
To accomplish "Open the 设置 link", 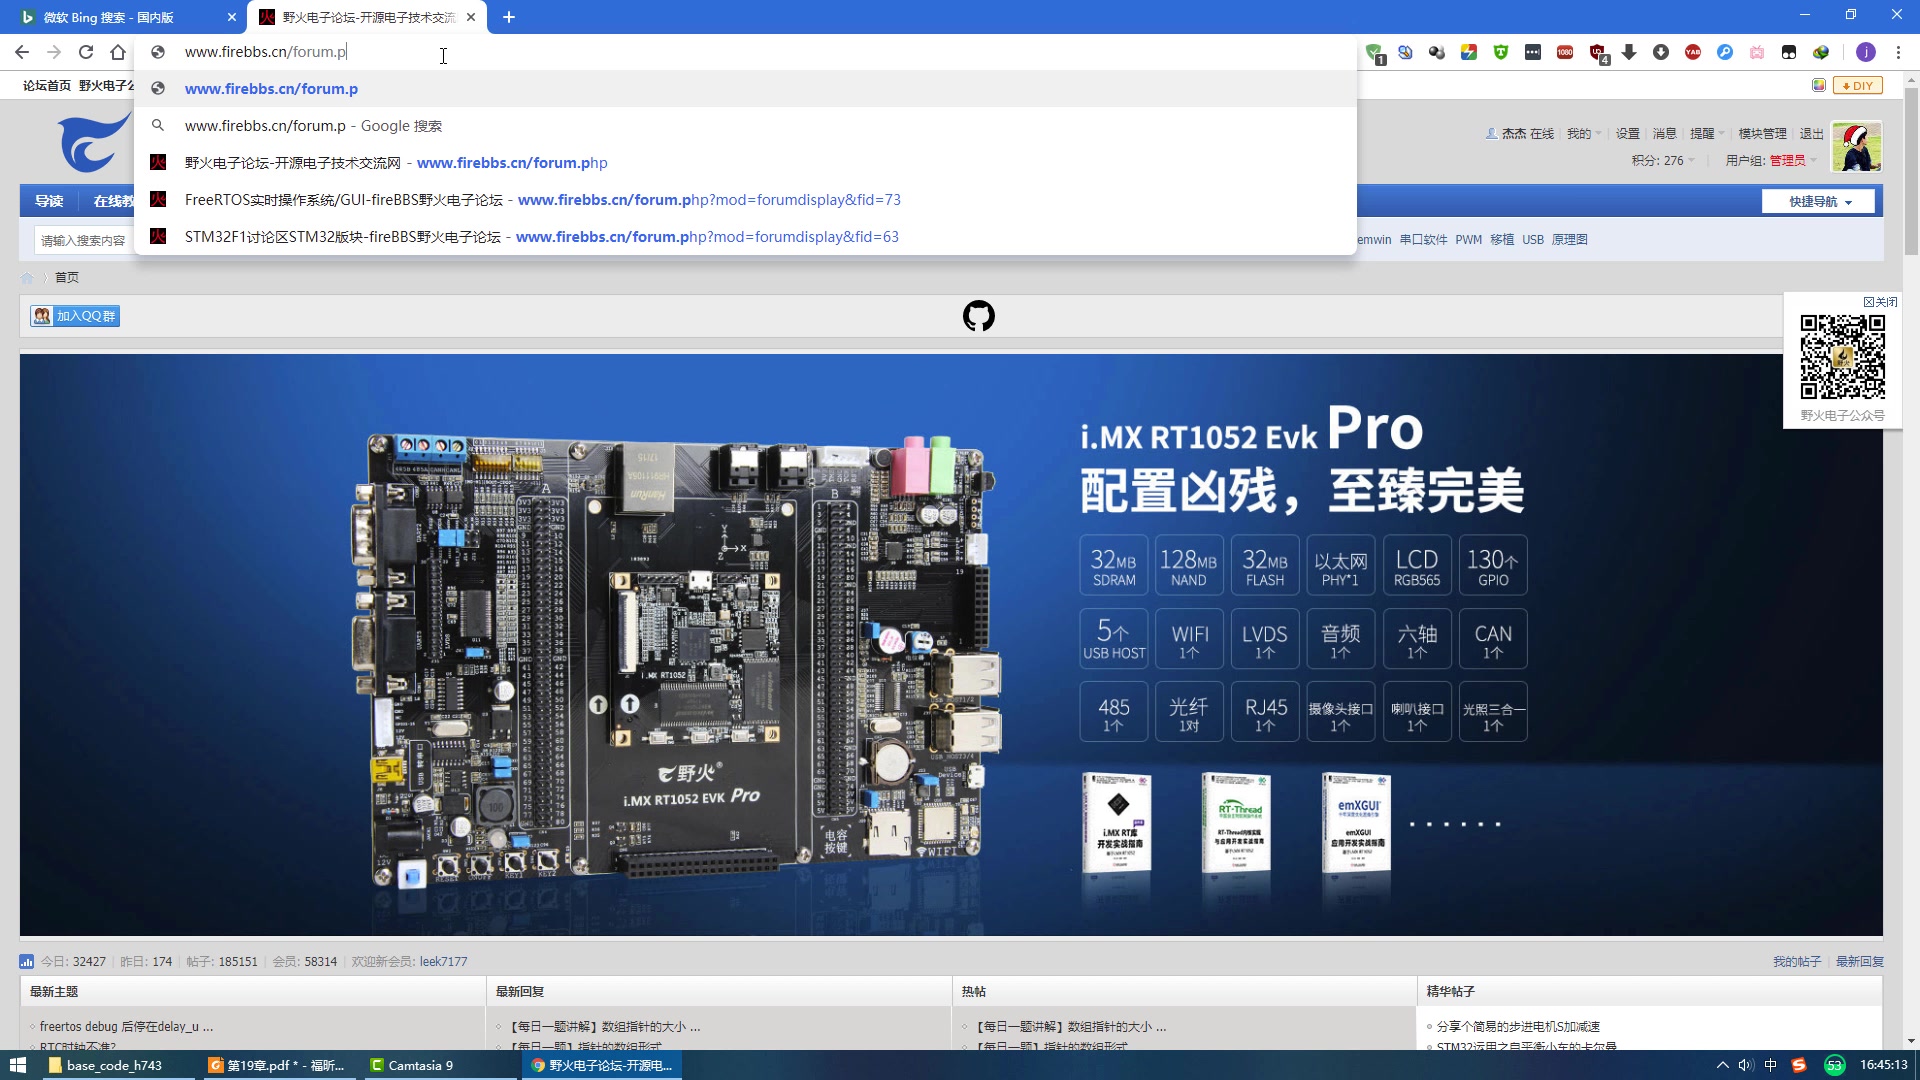I will point(1628,134).
